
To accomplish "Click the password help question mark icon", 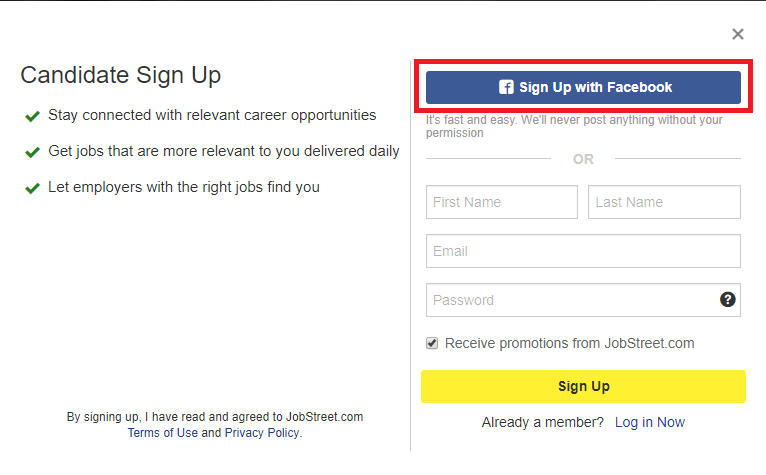I will (727, 300).
